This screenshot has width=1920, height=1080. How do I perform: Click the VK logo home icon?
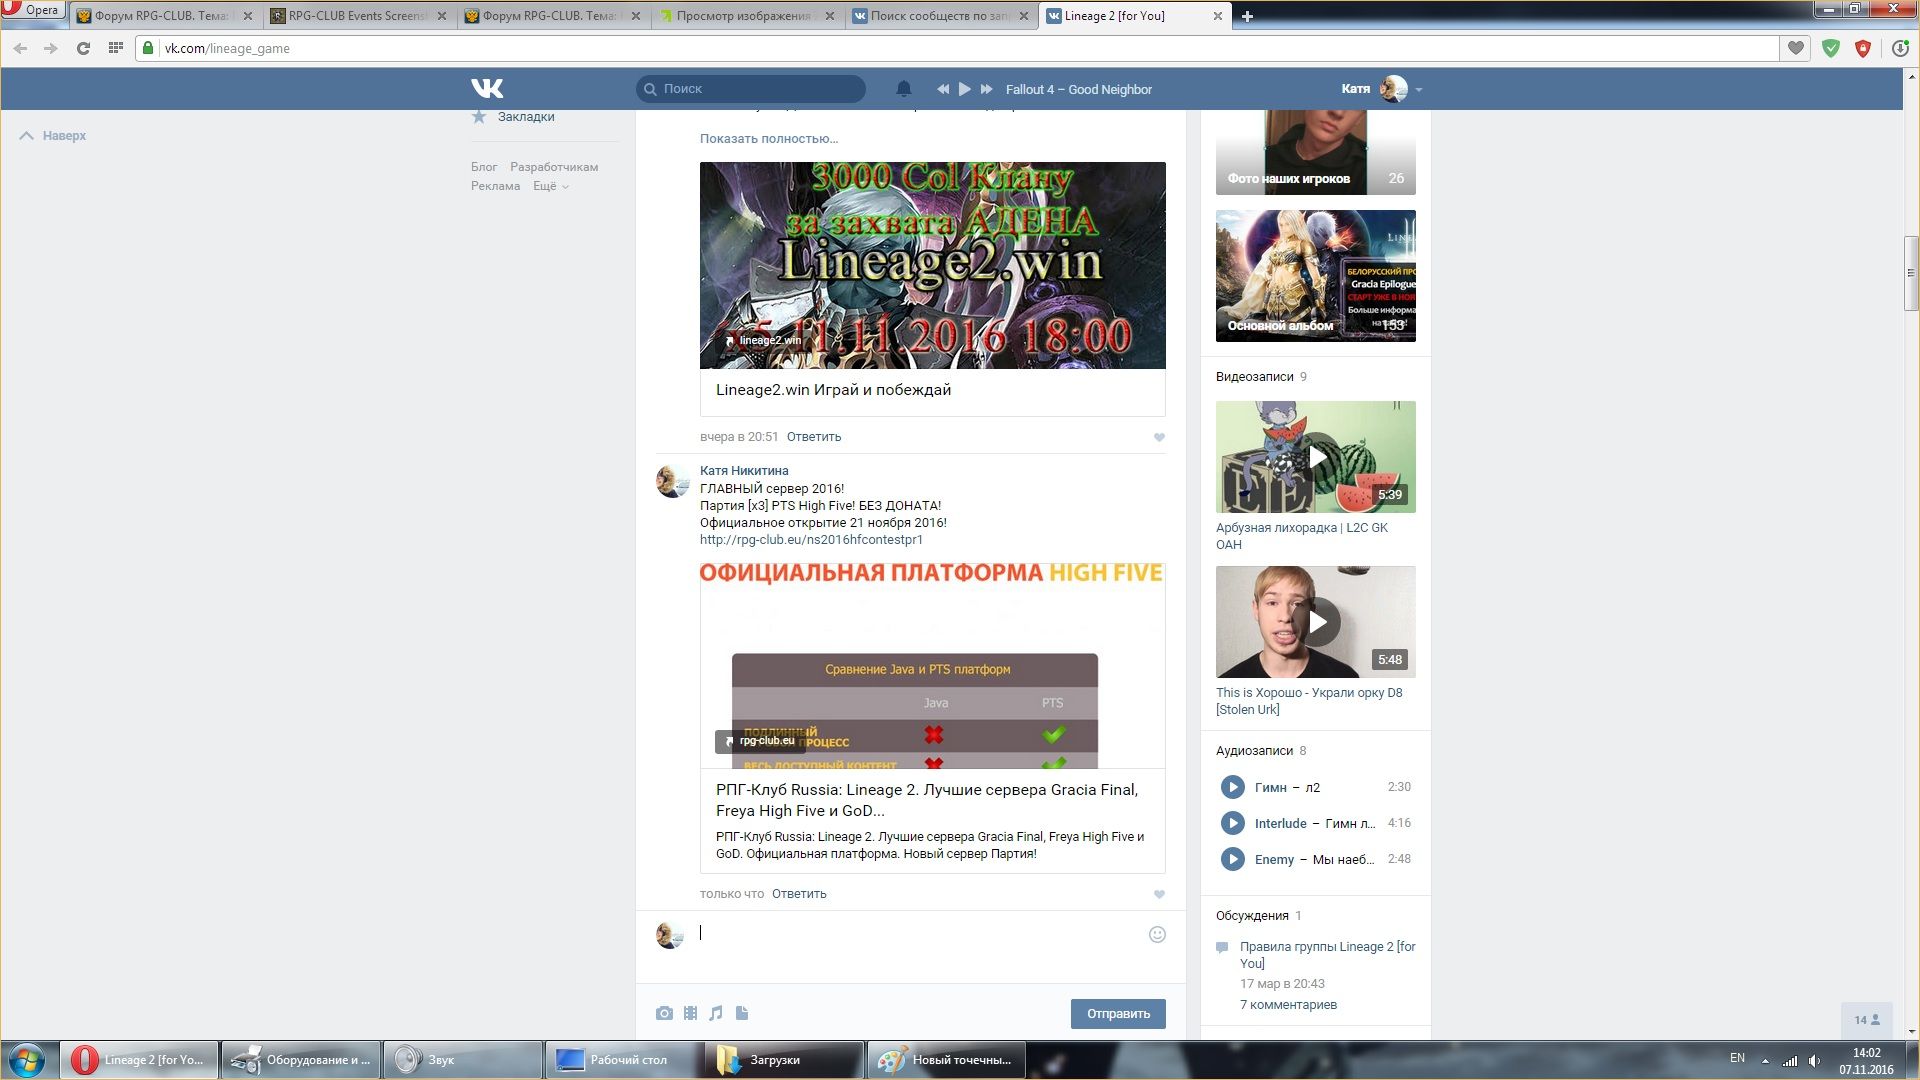pos(487,88)
